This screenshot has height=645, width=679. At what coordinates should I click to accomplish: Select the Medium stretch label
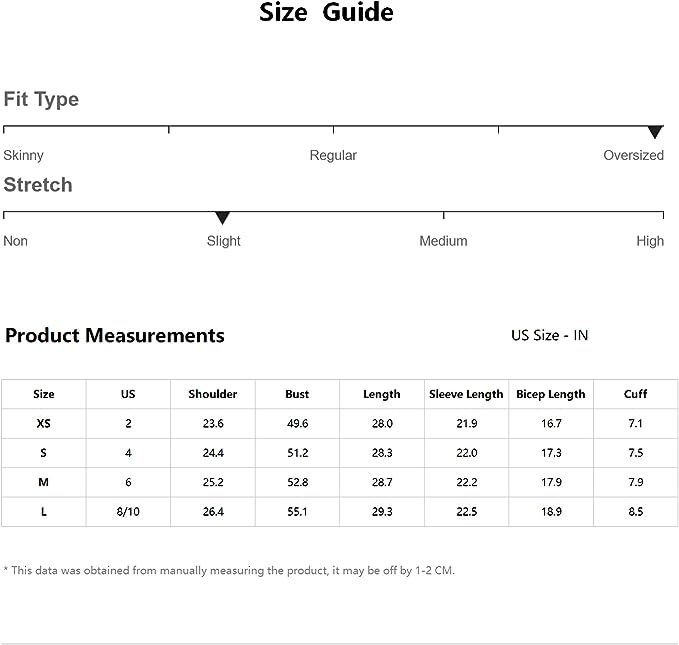(443, 241)
